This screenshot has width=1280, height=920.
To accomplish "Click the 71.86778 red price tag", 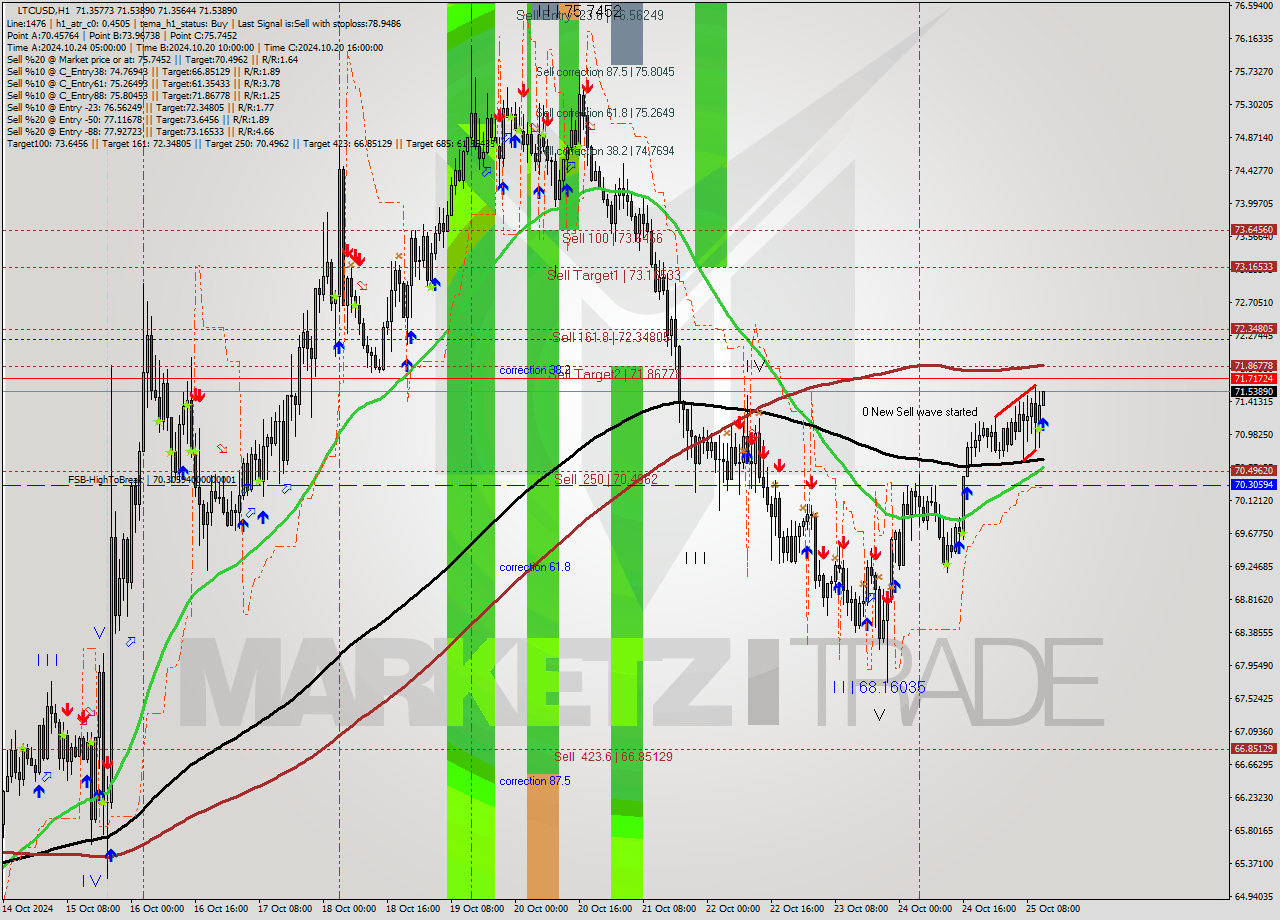I will click(x=1254, y=366).
